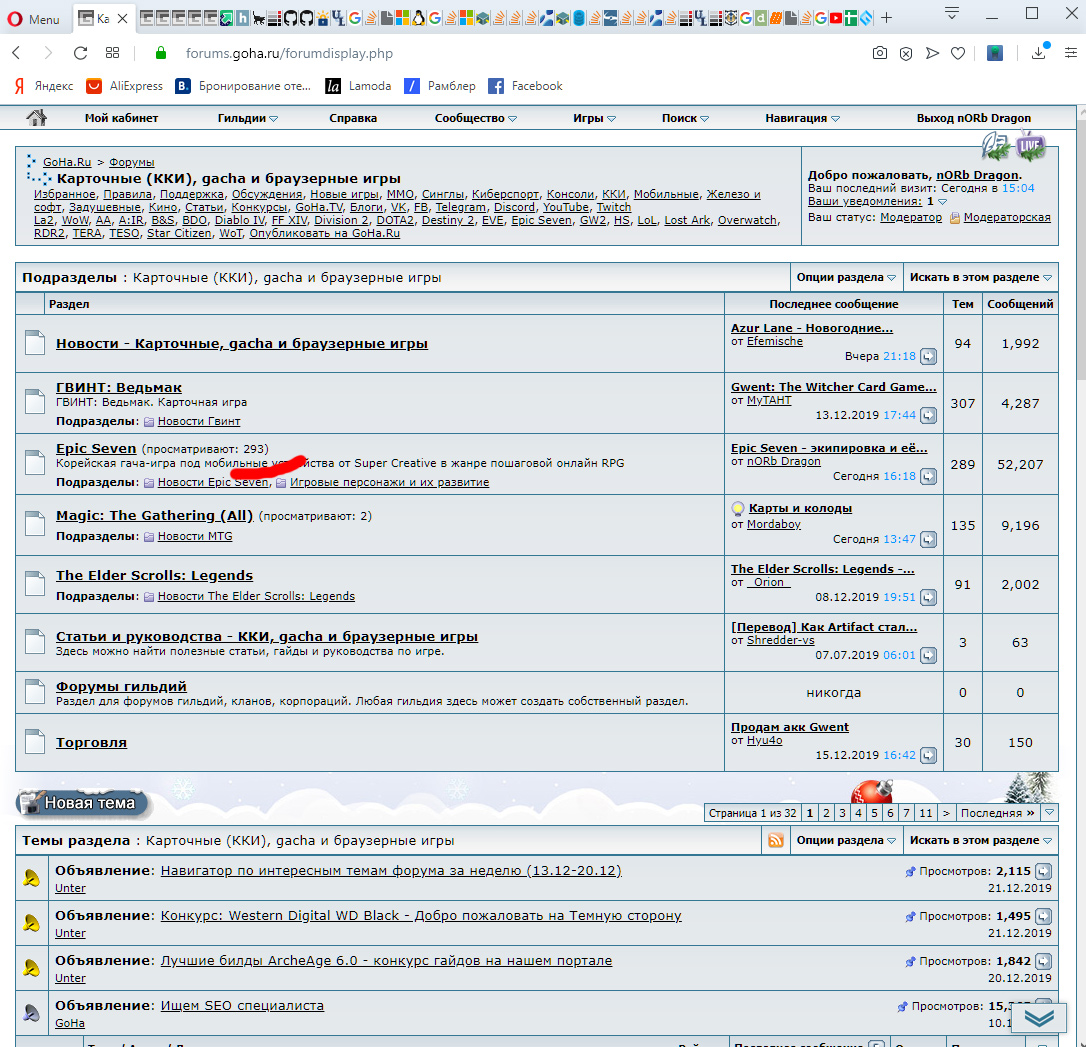Expand the Игры menu
The image size is (1086, 1047).
[594, 118]
